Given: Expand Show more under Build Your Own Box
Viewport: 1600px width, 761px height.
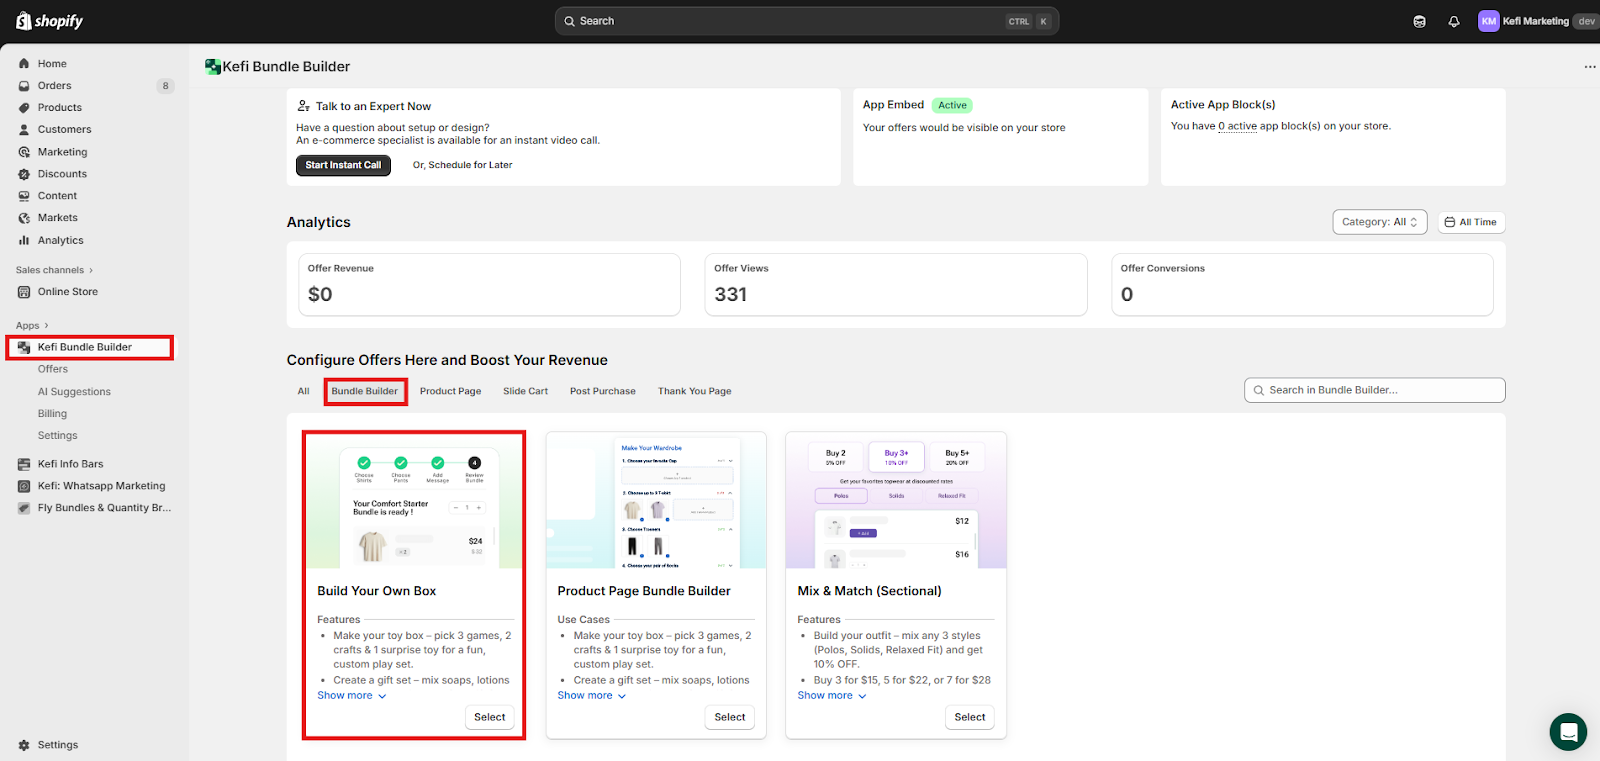Looking at the screenshot, I should 351,696.
